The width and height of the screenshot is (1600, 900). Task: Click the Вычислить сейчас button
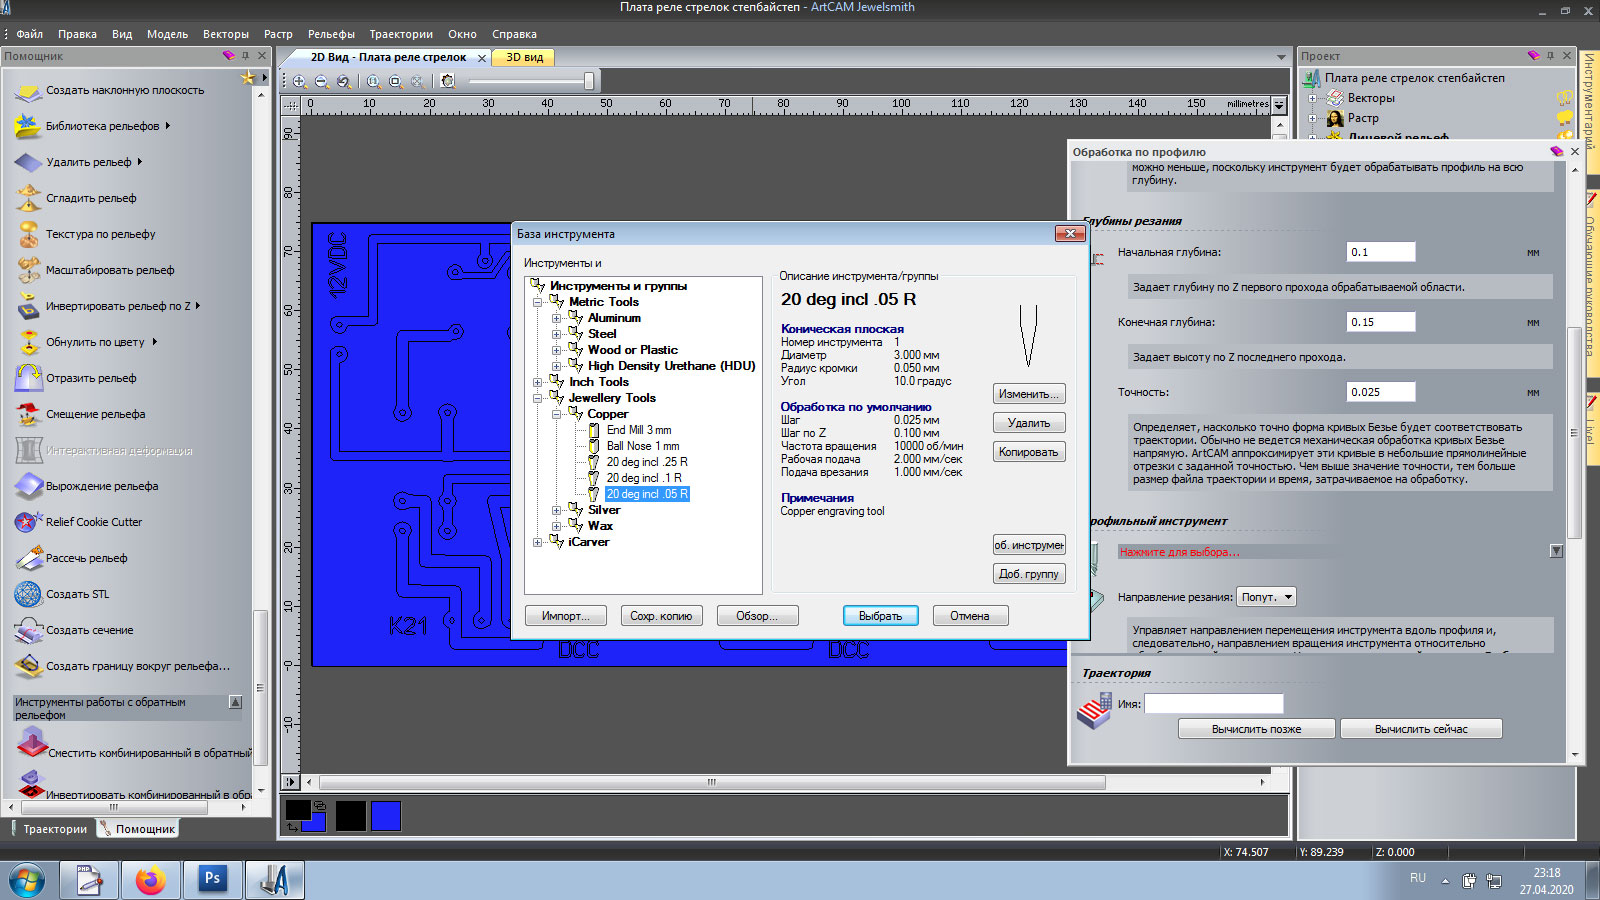[x=1421, y=729]
